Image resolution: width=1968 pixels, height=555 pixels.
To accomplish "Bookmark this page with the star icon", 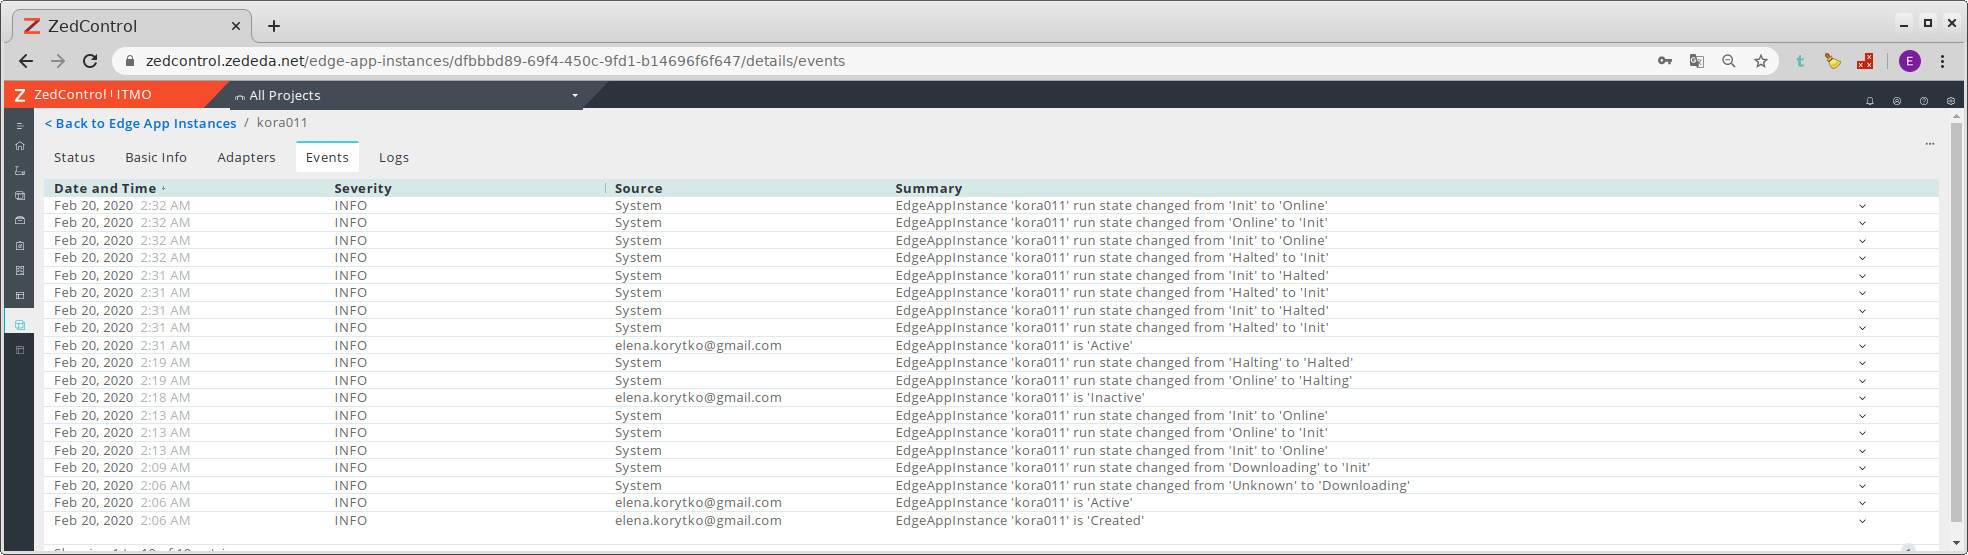I will [1760, 61].
